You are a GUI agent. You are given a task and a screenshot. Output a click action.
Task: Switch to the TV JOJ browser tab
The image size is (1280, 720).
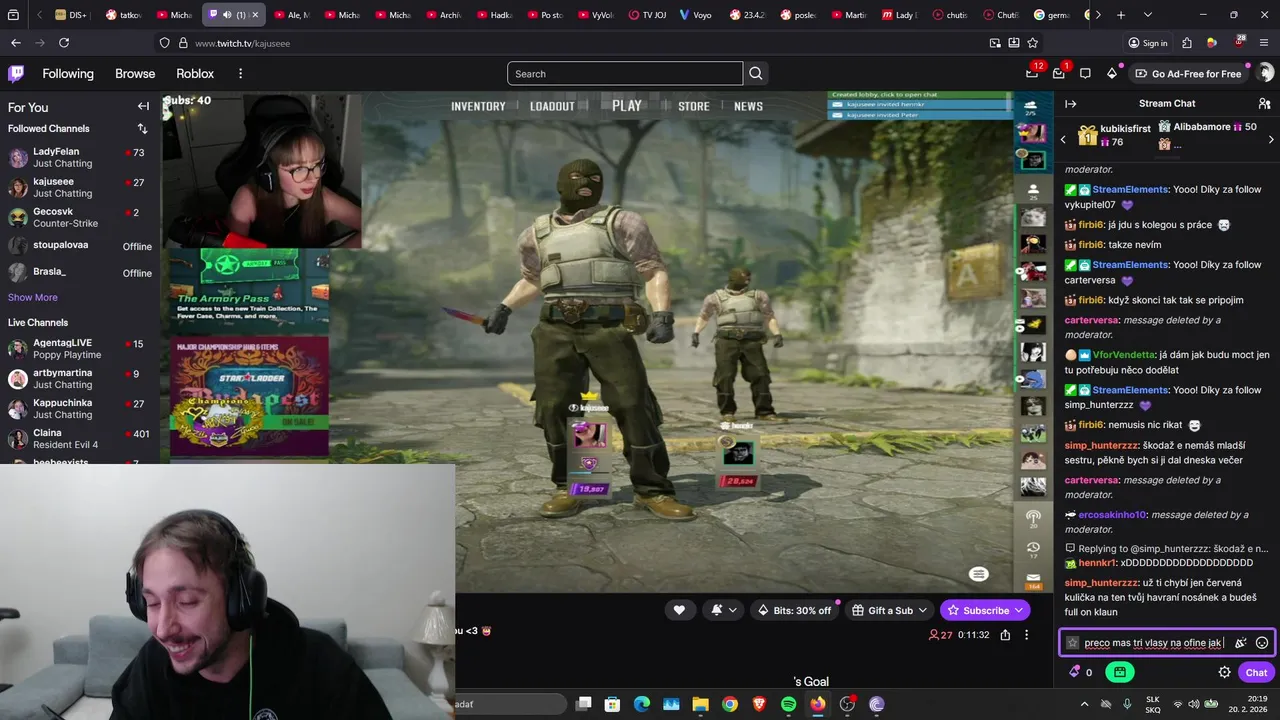coord(649,15)
